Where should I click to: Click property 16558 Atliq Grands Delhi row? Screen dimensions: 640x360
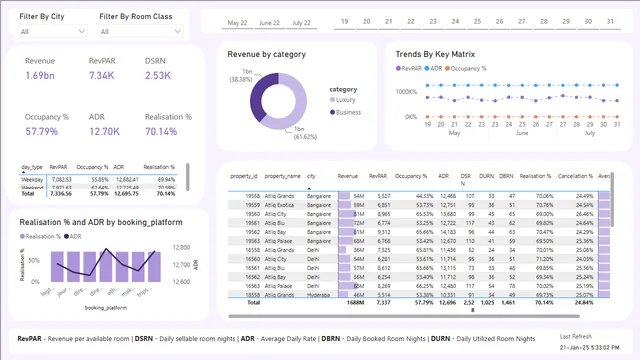[419, 250]
